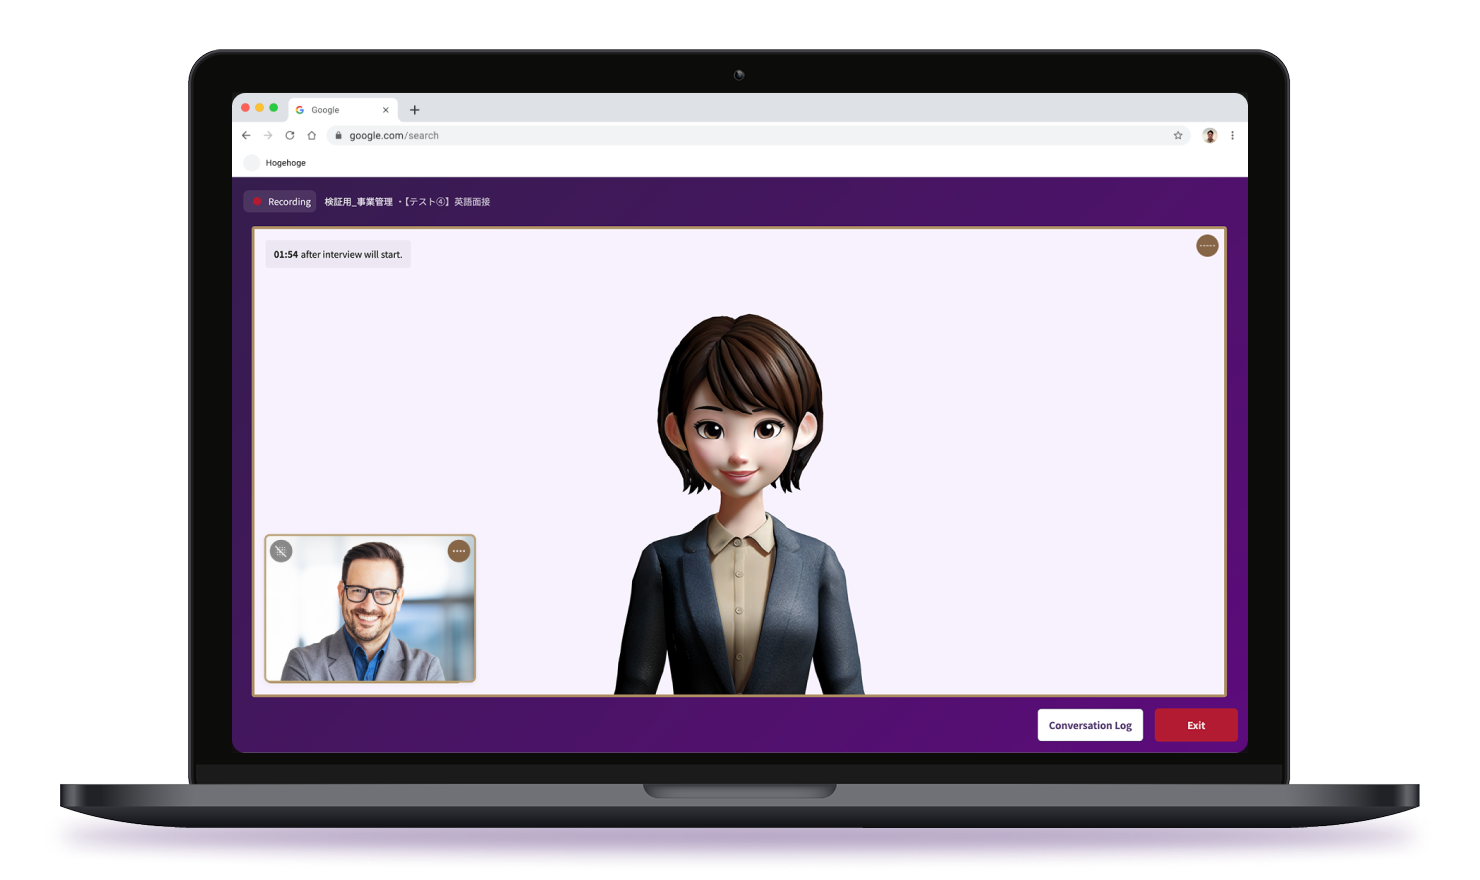Close the Google tab
1480x880 pixels.
click(386, 110)
